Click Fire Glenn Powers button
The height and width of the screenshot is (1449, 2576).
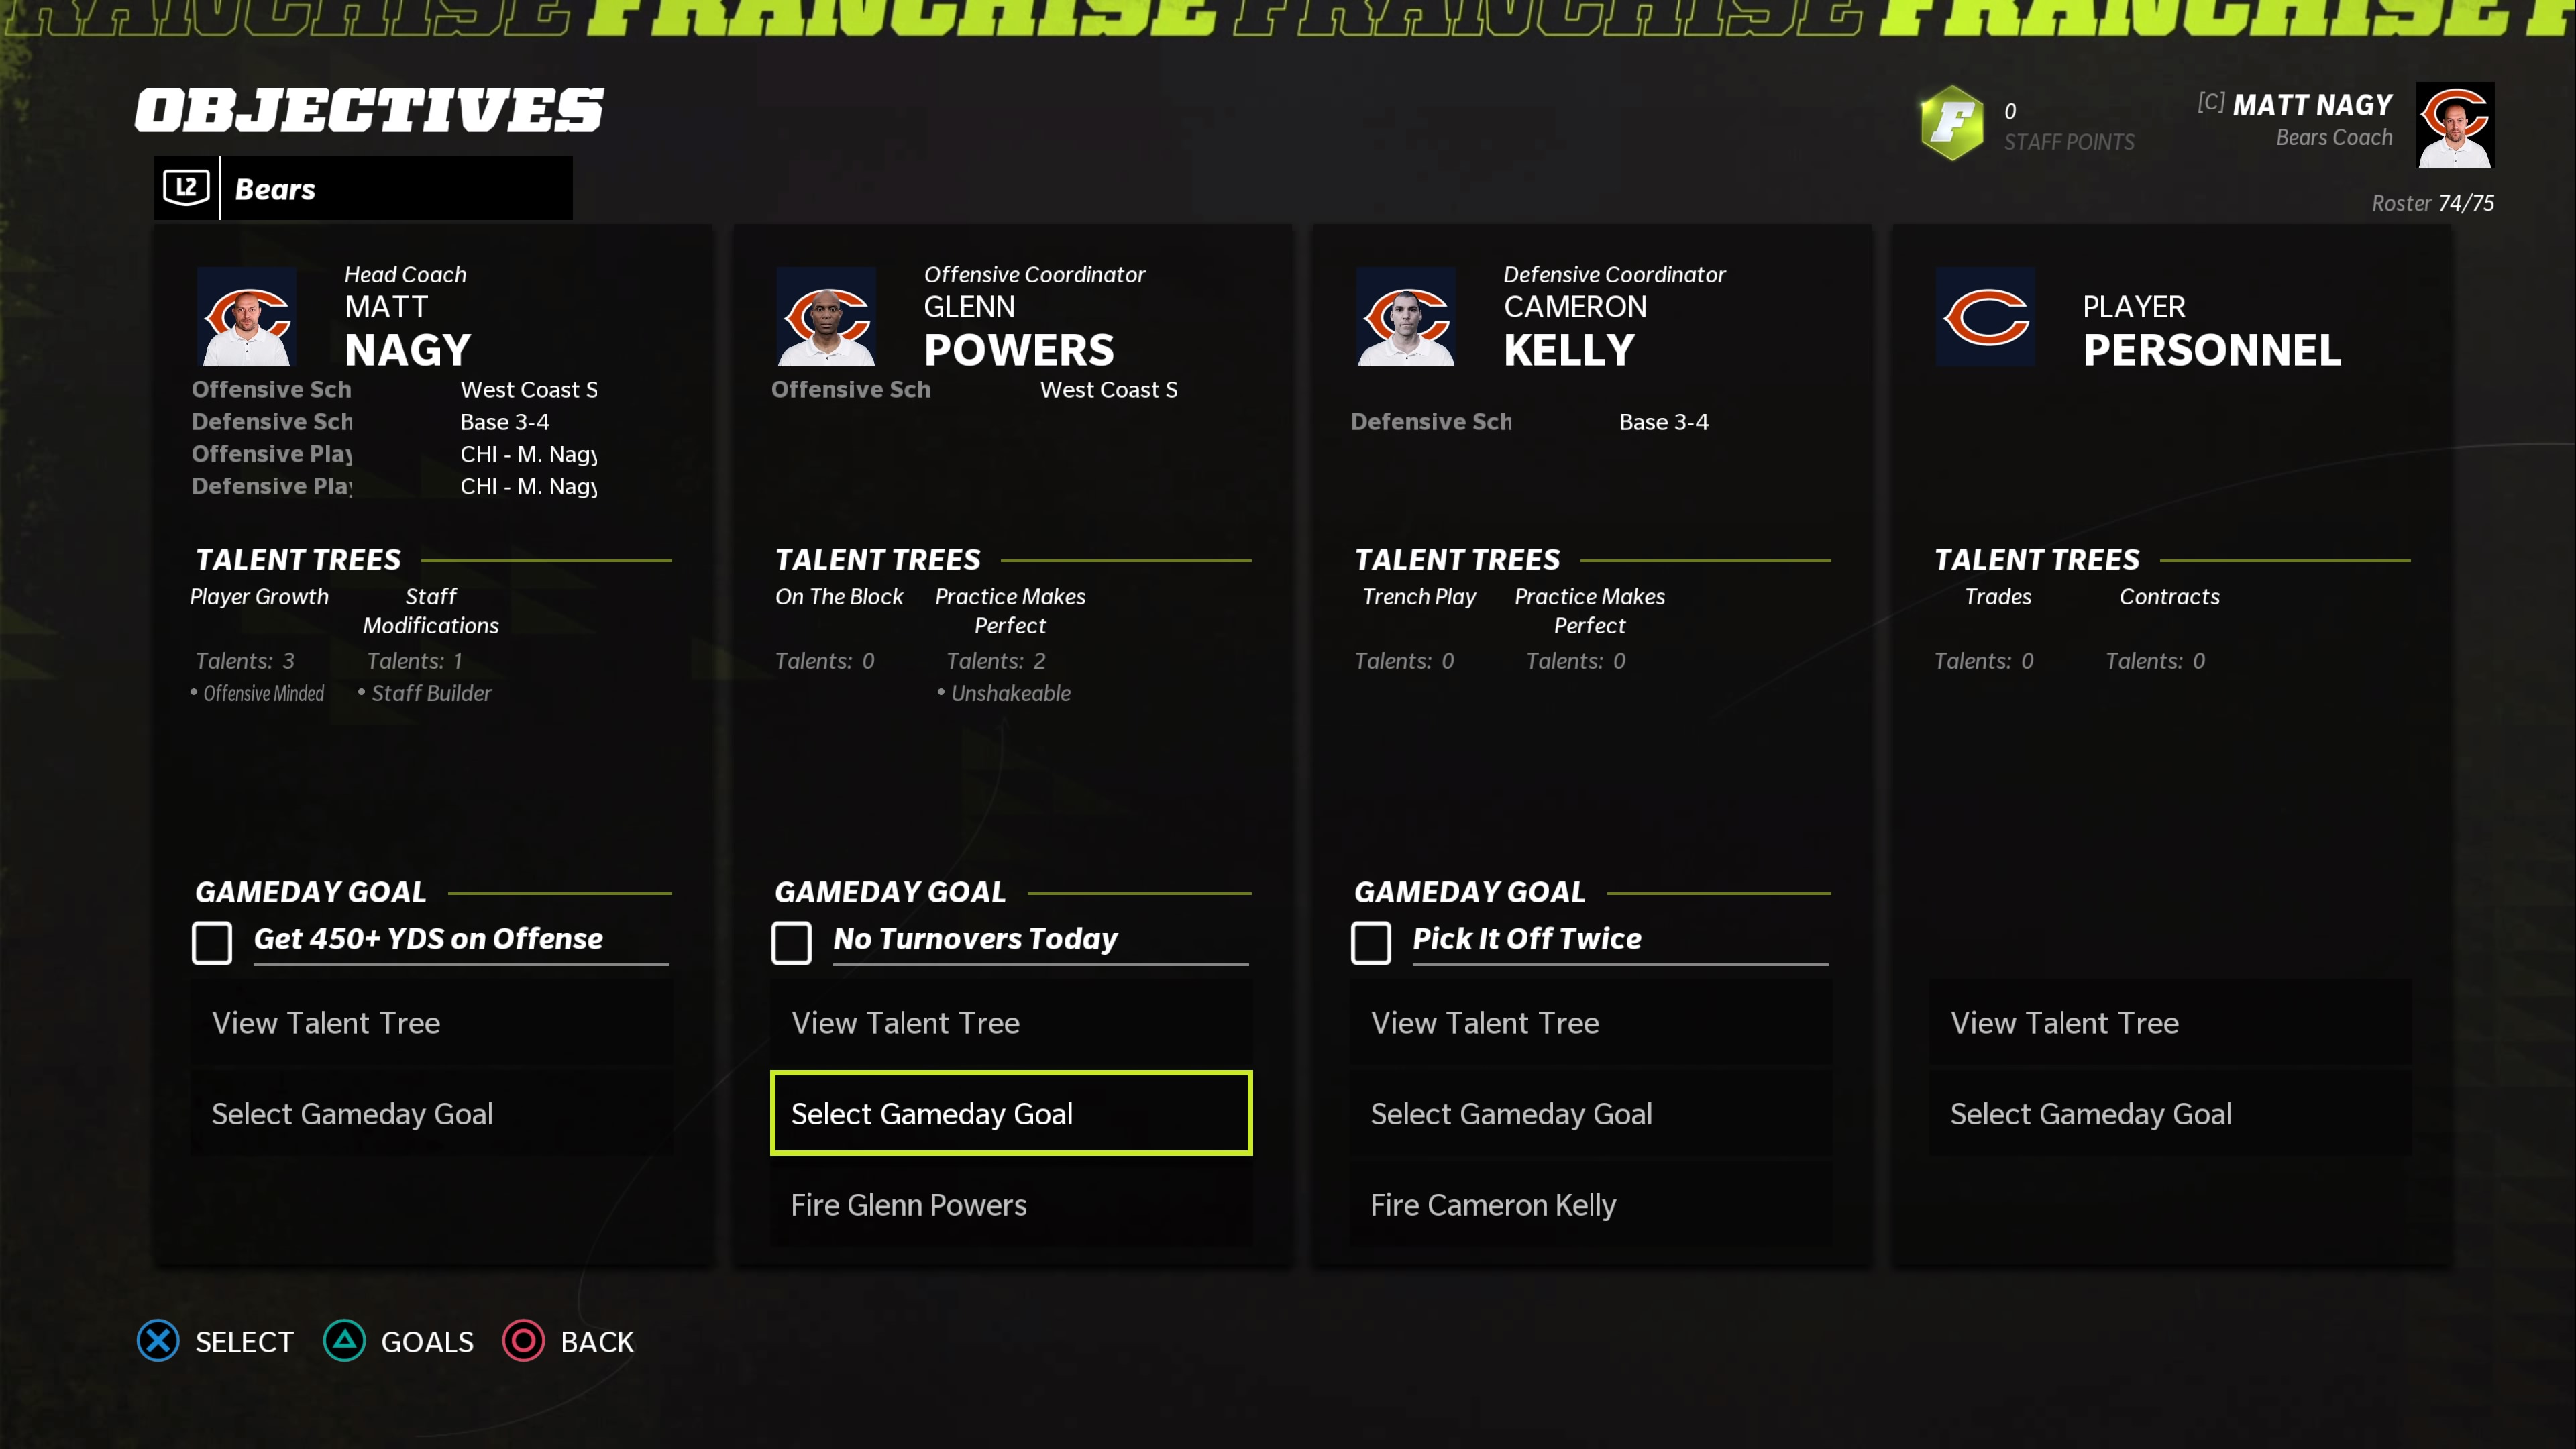click(1011, 1204)
